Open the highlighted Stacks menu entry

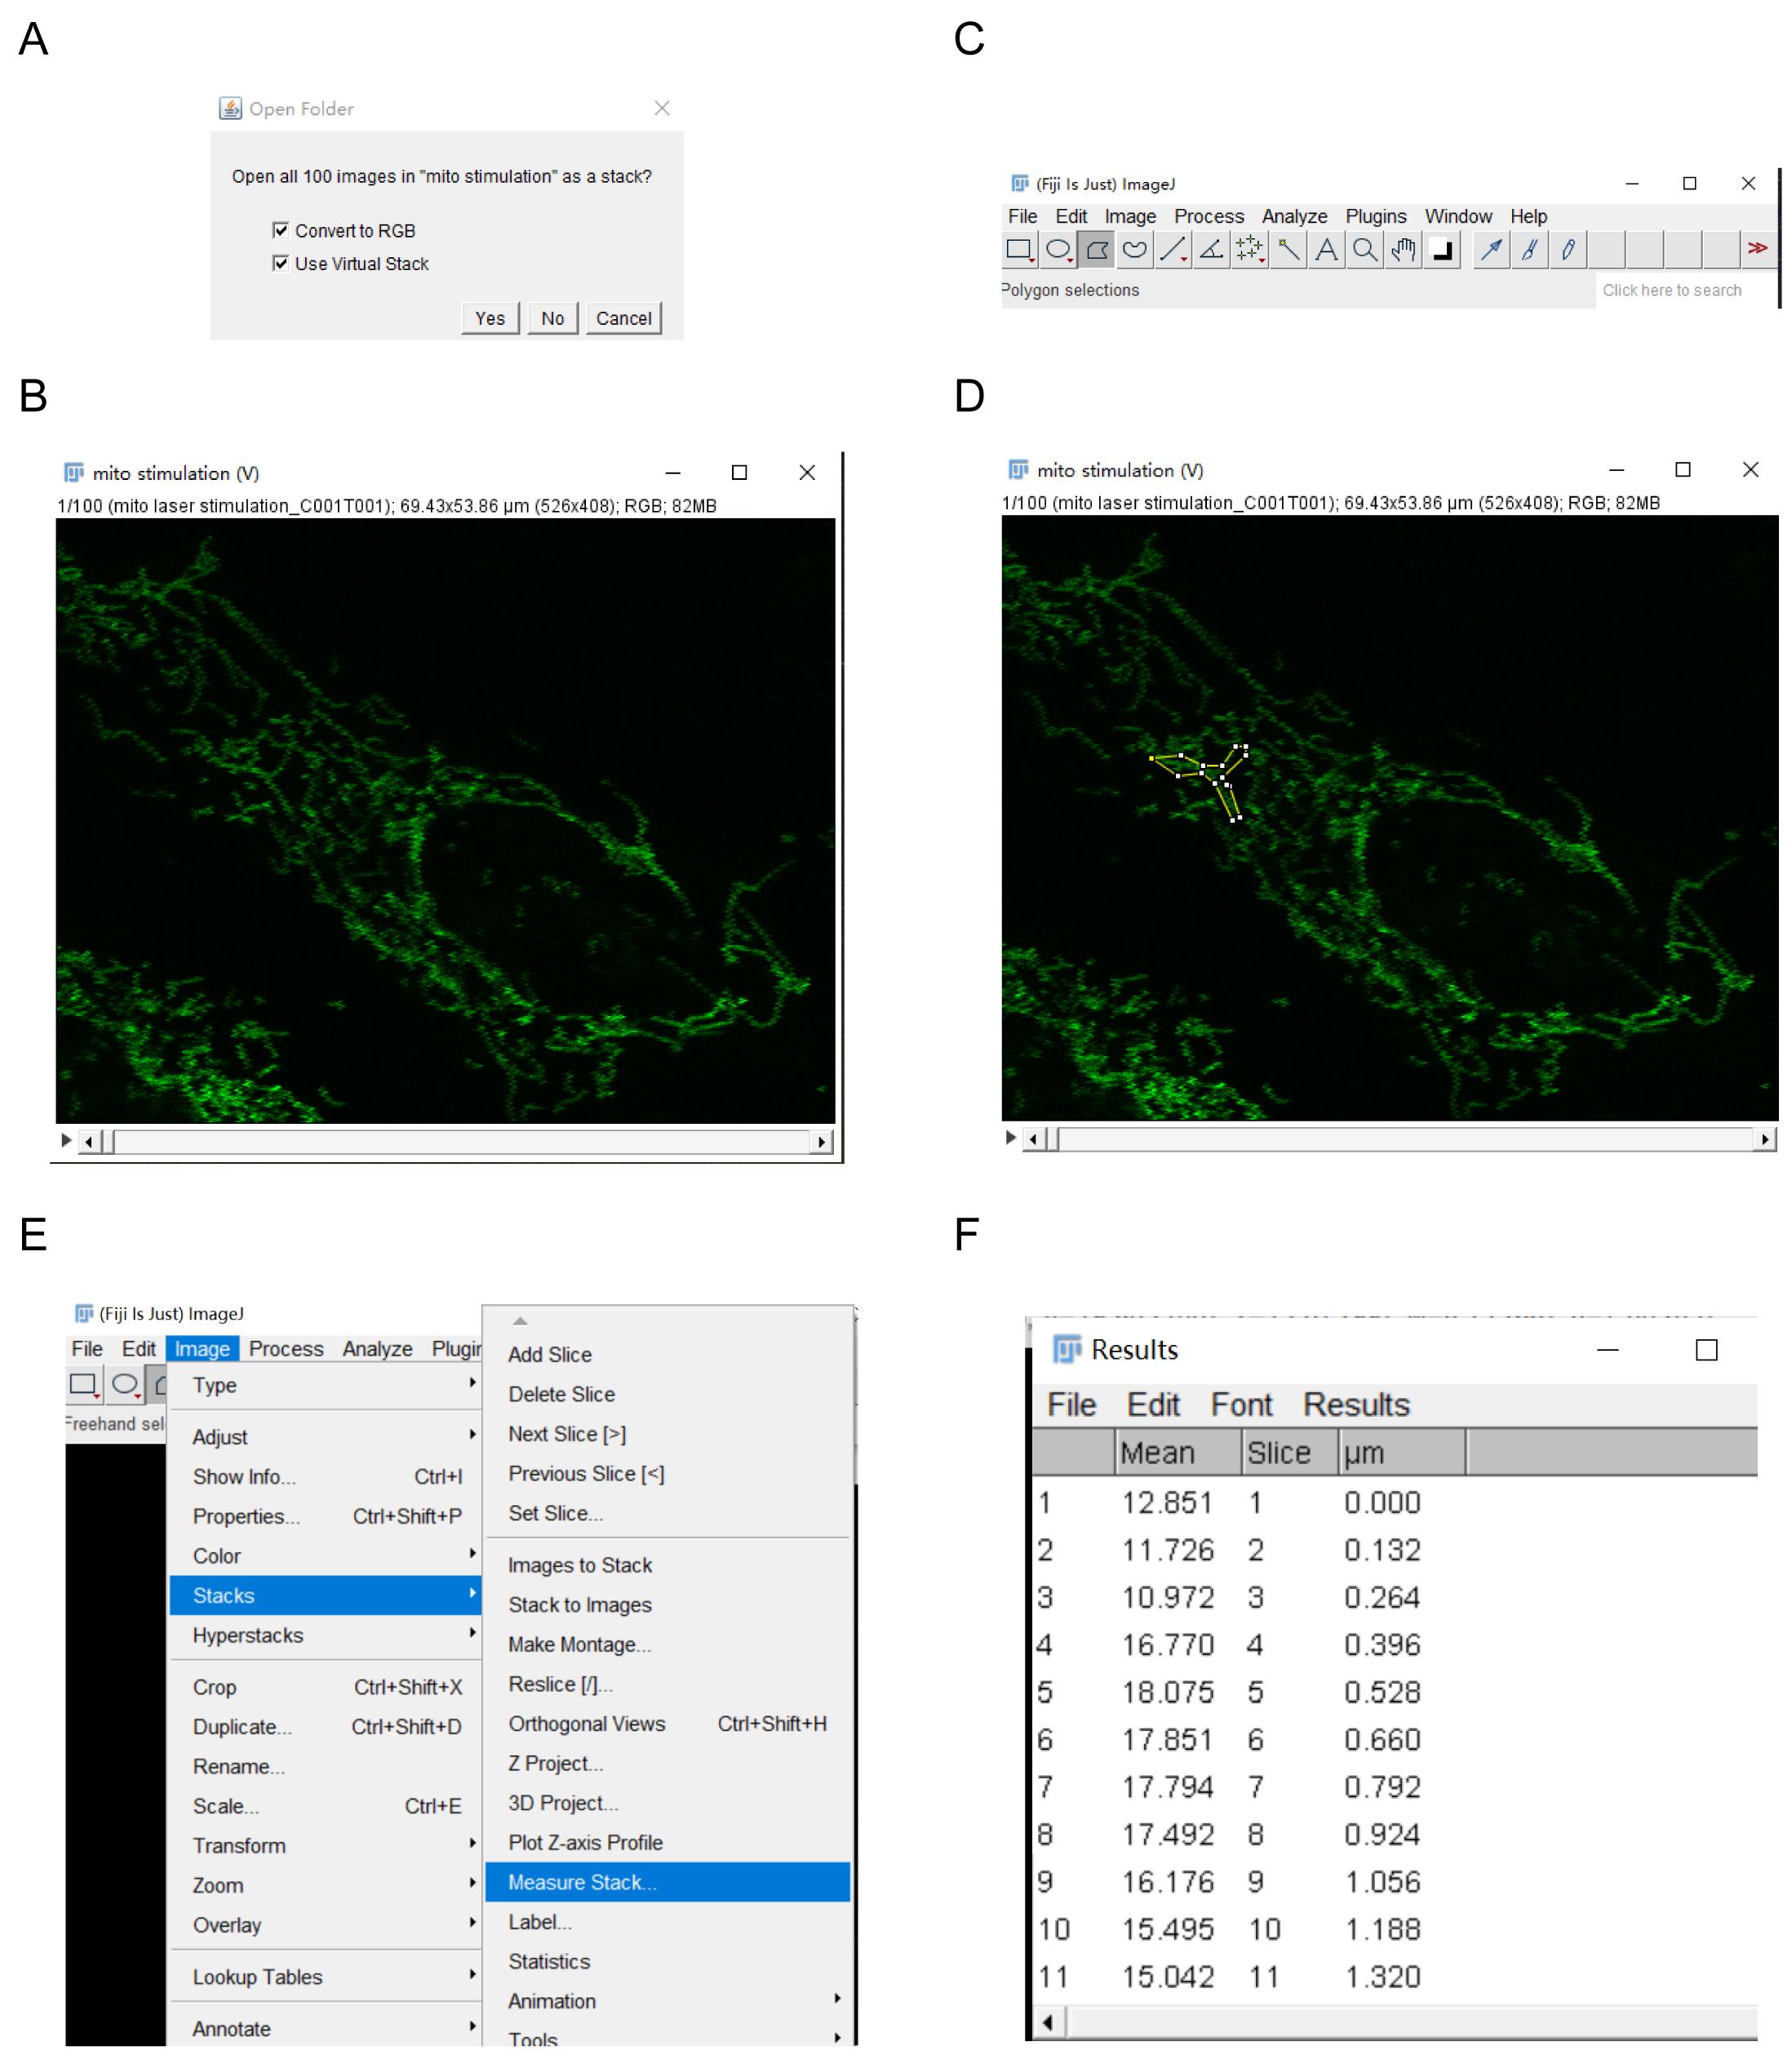point(325,1595)
